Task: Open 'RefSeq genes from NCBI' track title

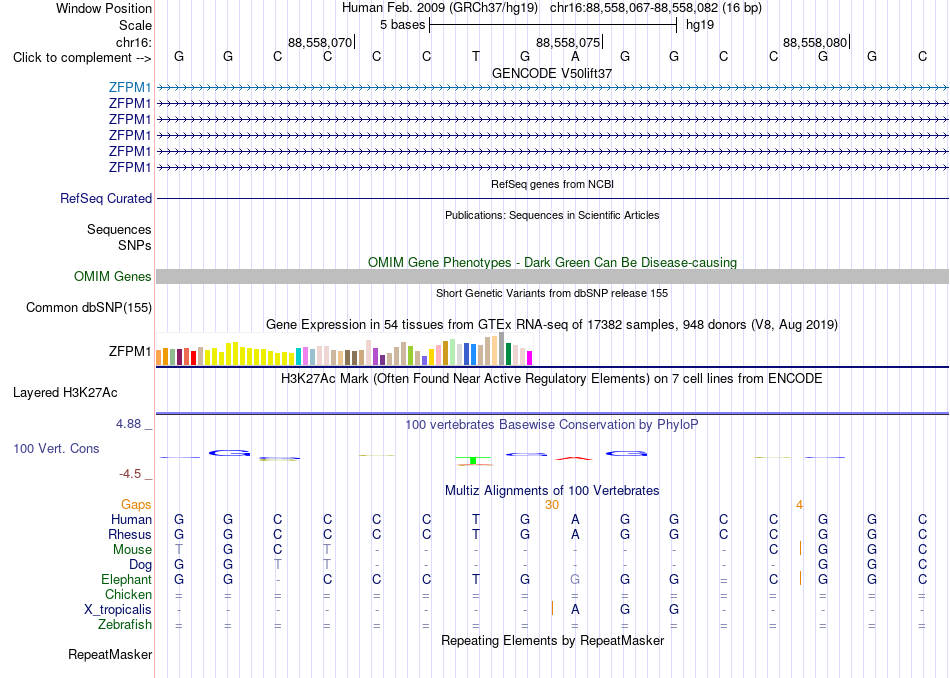Action: [552, 184]
